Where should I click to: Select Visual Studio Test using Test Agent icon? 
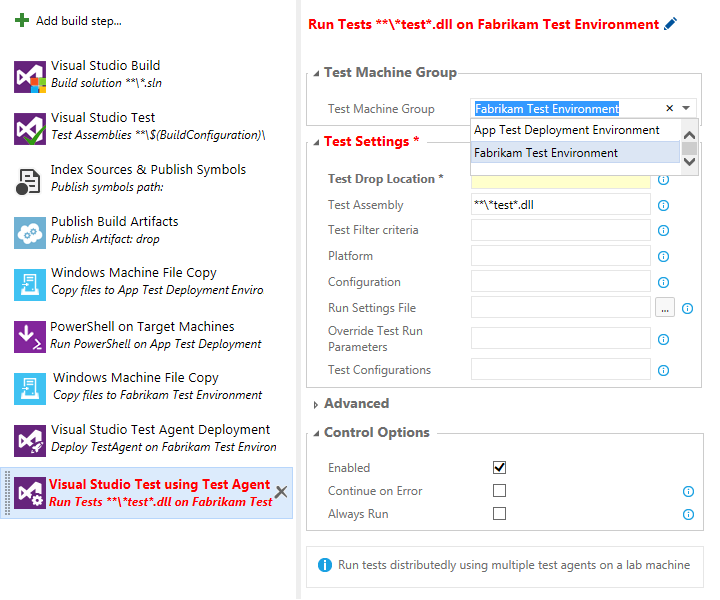pos(30,493)
